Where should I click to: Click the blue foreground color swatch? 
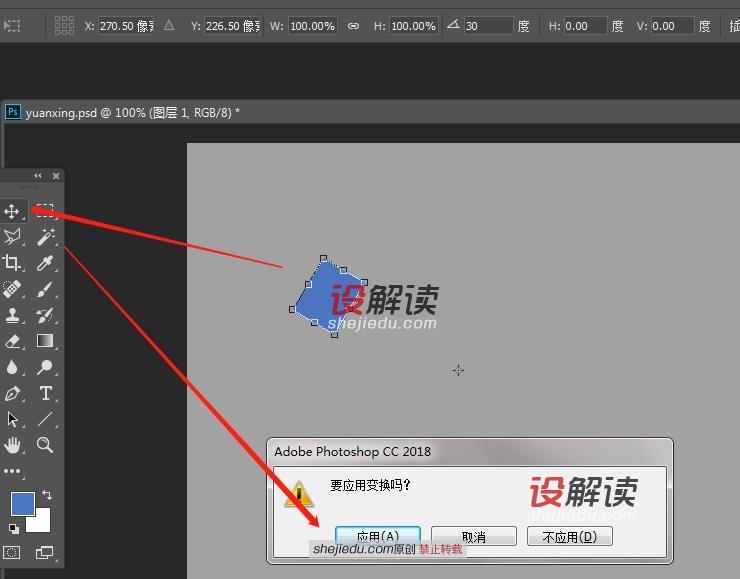coord(22,503)
